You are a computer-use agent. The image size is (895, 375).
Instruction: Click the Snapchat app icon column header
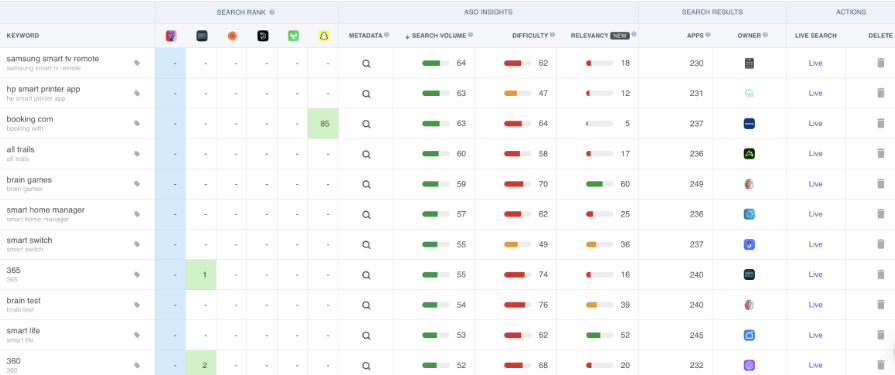tap(324, 36)
